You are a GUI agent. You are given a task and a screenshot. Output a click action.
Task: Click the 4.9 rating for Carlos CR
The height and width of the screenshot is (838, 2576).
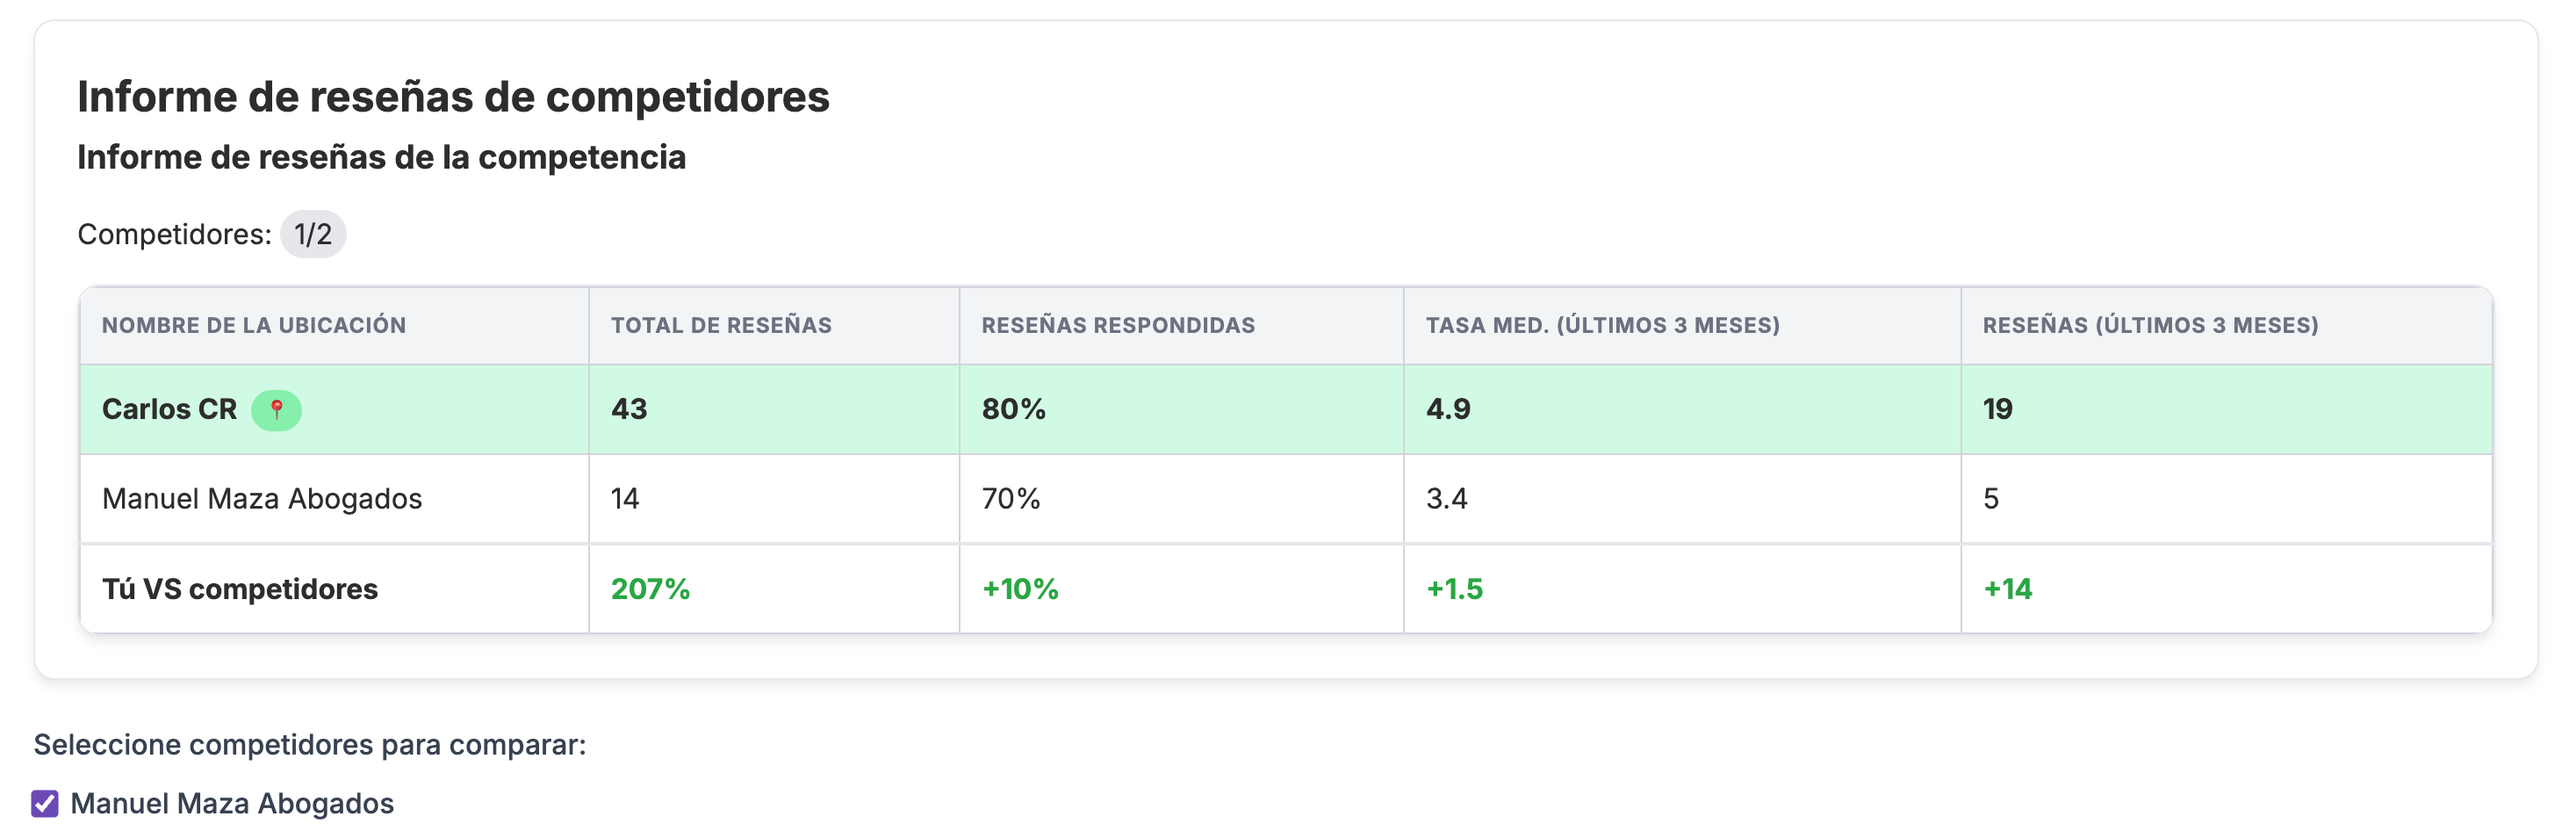click(1447, 409)
